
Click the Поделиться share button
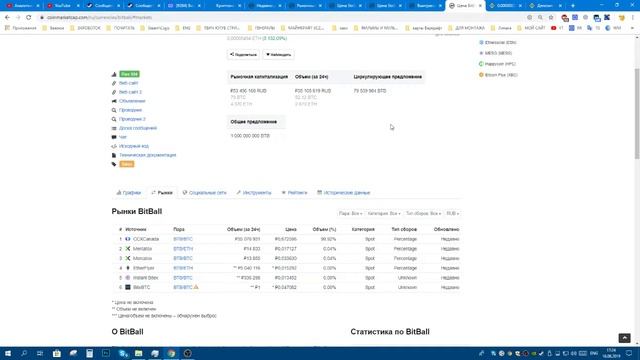pos(243,54)
